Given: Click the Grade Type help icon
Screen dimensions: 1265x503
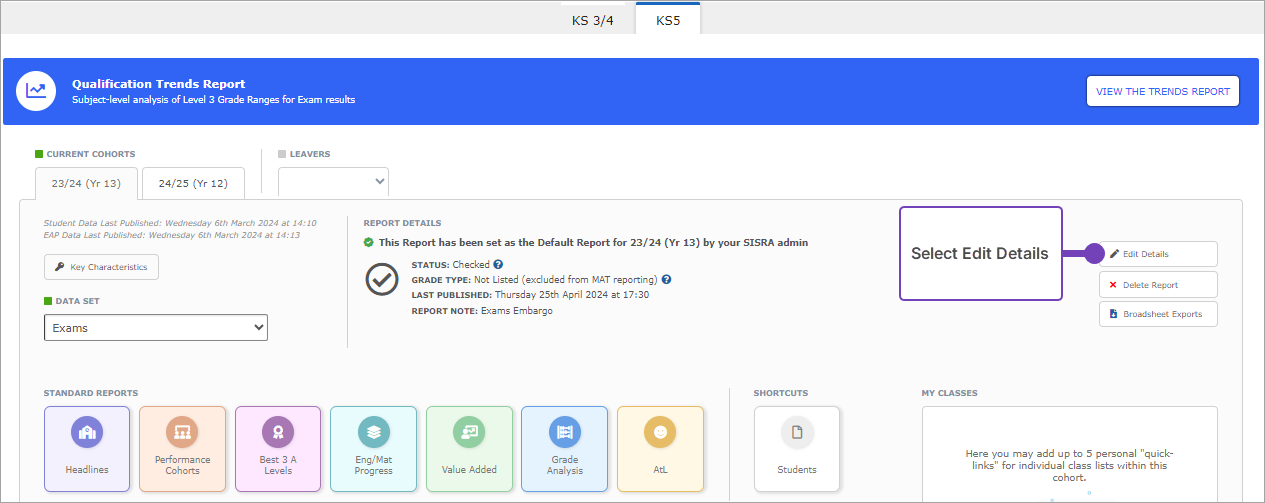Looking at the screenshot, I should coord(666,280).
